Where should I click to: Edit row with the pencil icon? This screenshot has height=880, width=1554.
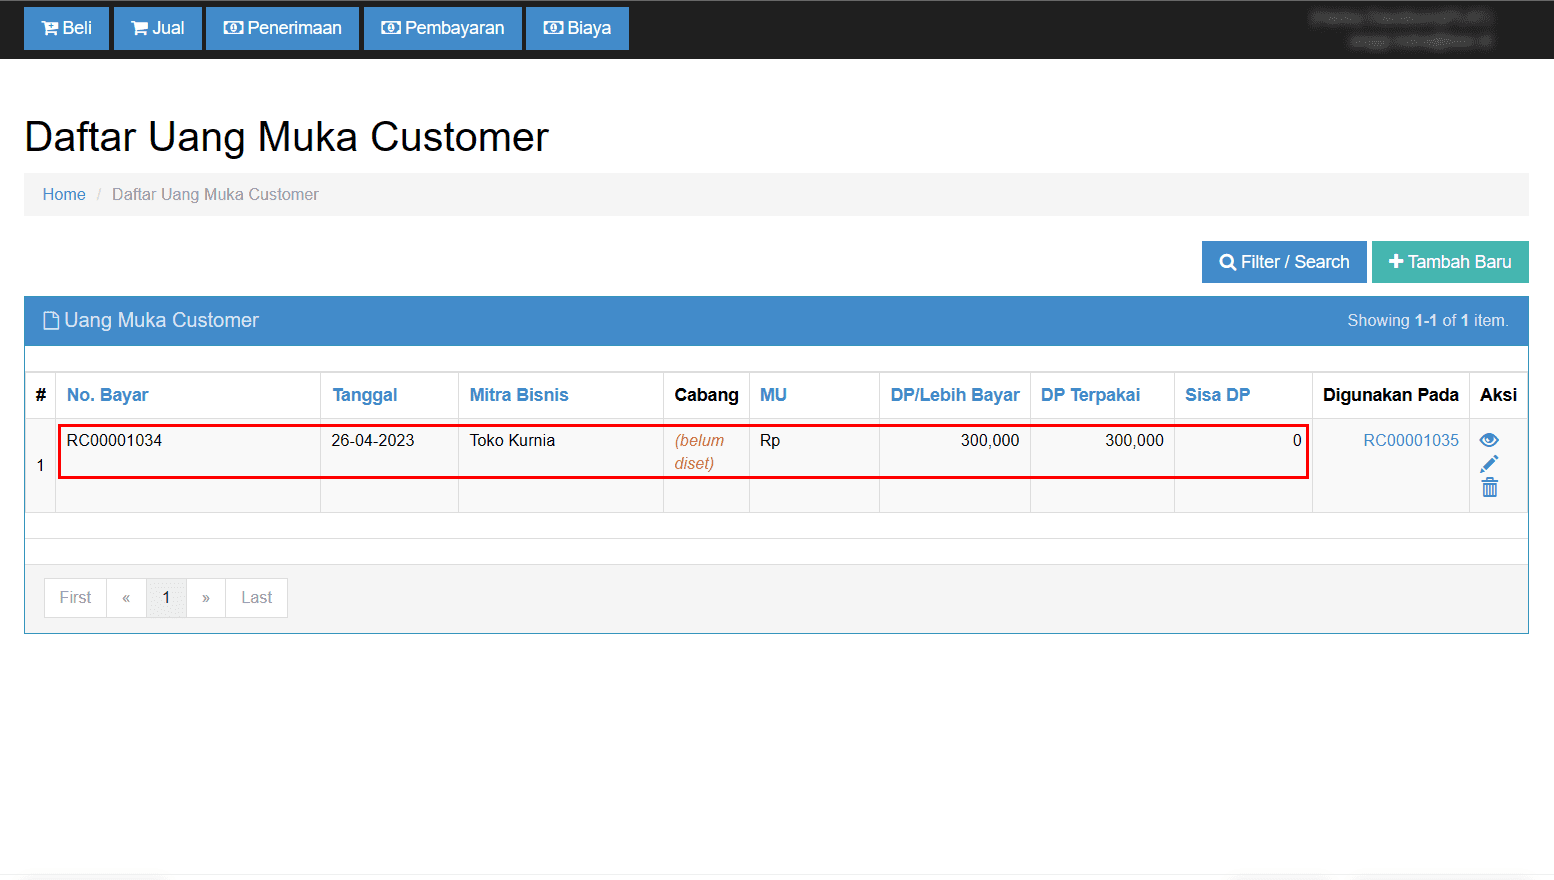1489,464
